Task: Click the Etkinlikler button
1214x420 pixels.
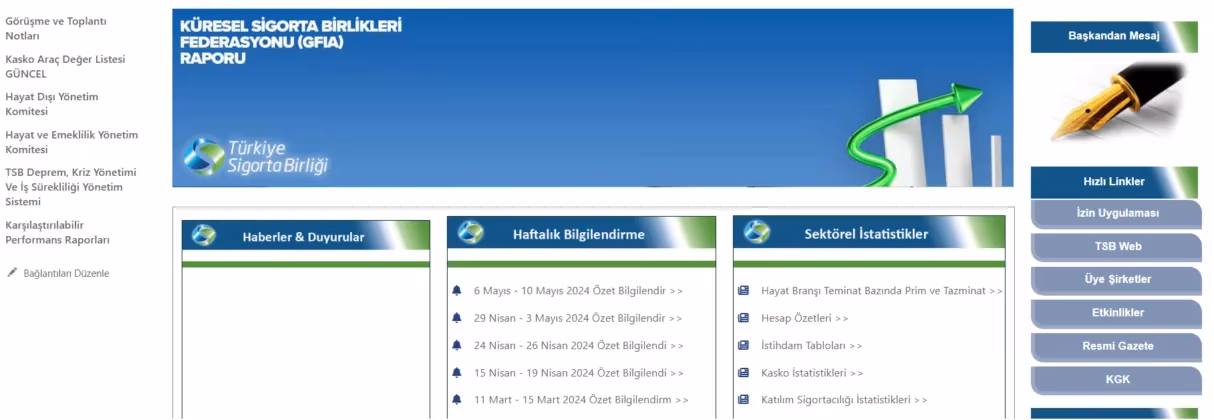Action: pos(1116,313)
